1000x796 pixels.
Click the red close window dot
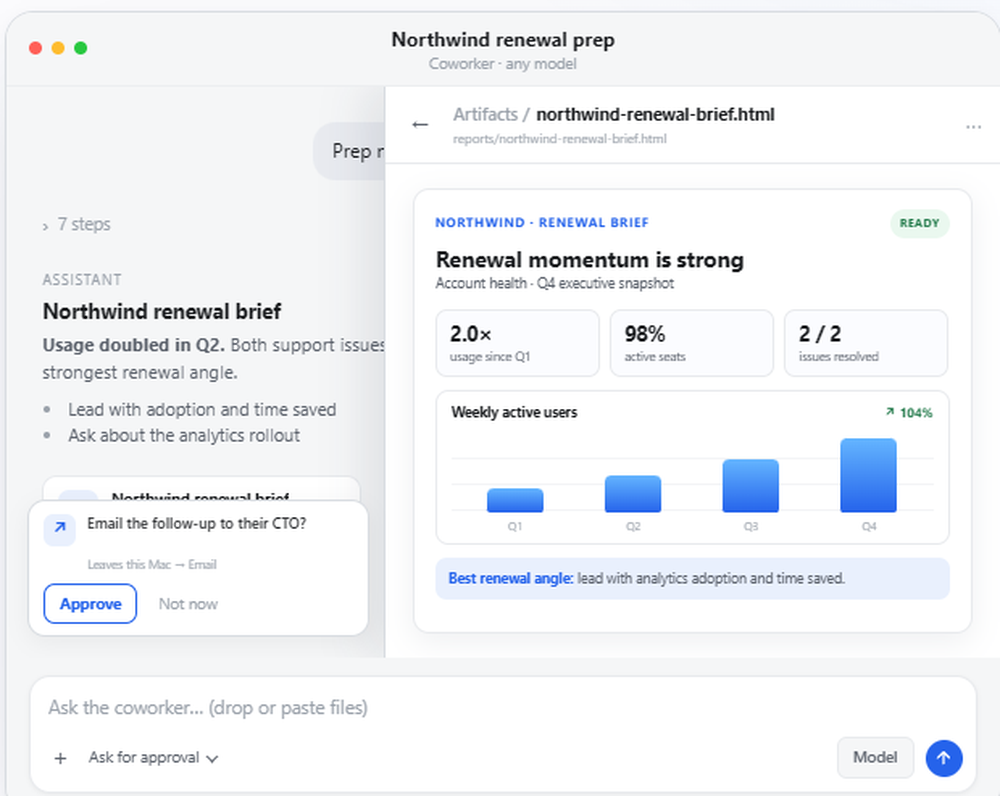[x=36, y=48]
